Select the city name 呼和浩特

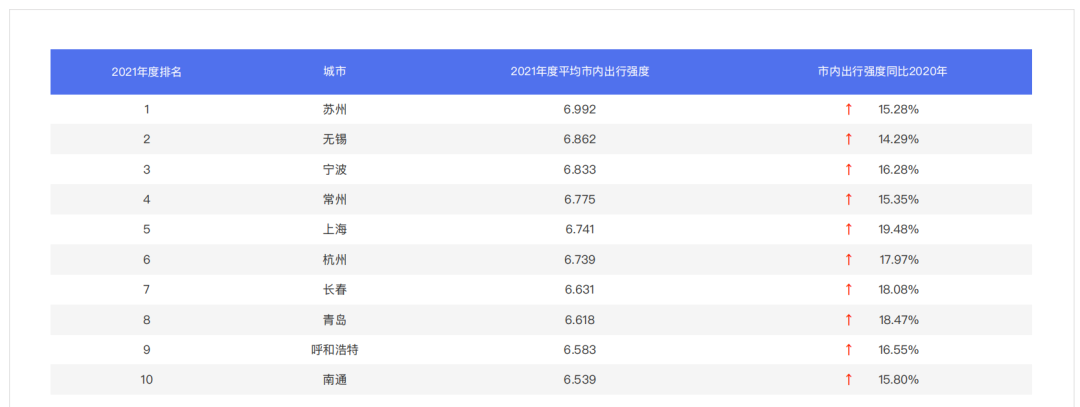coord(335,349)
